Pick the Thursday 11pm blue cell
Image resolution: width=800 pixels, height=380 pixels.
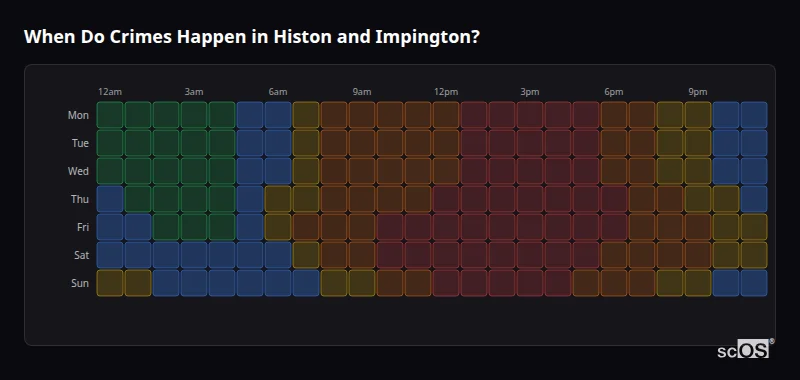point(754,199)
